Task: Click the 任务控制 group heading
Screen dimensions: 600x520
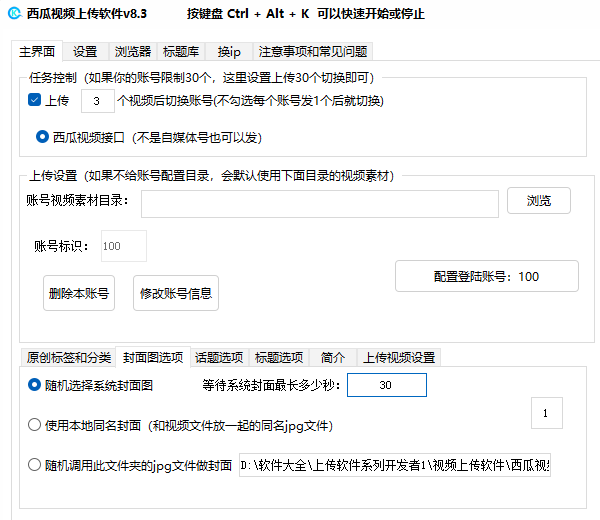Action: tap(201, 78)
